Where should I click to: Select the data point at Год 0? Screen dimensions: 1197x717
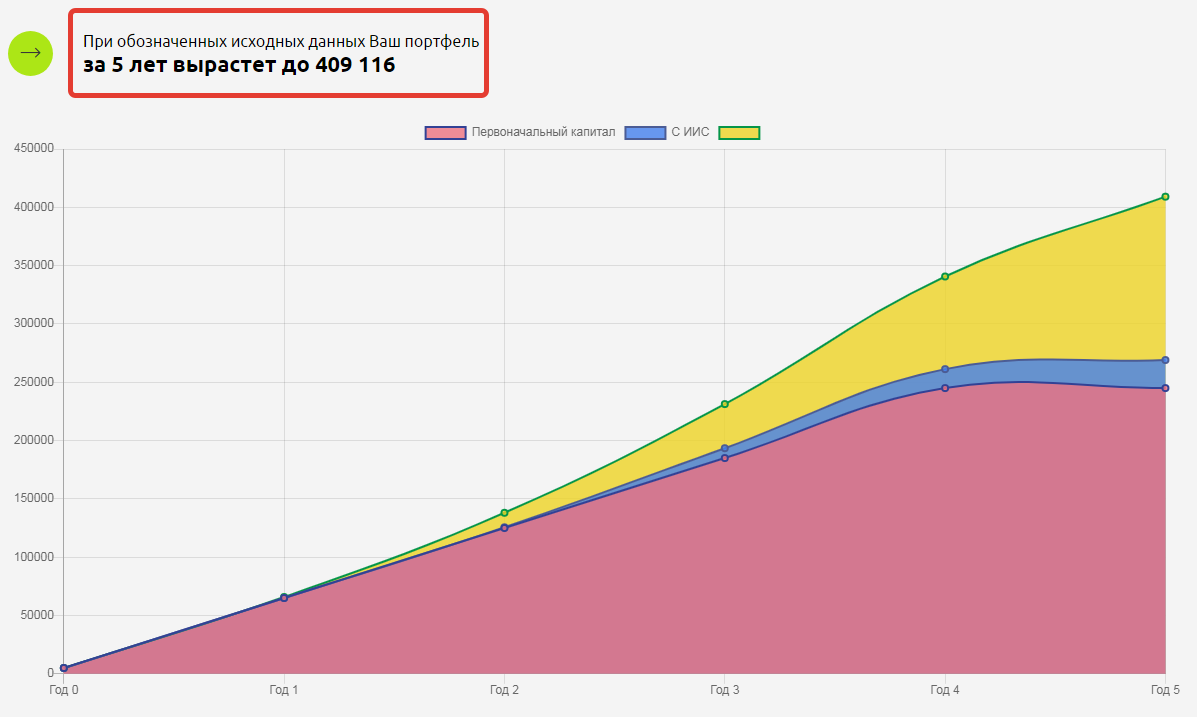coord(64,668)
